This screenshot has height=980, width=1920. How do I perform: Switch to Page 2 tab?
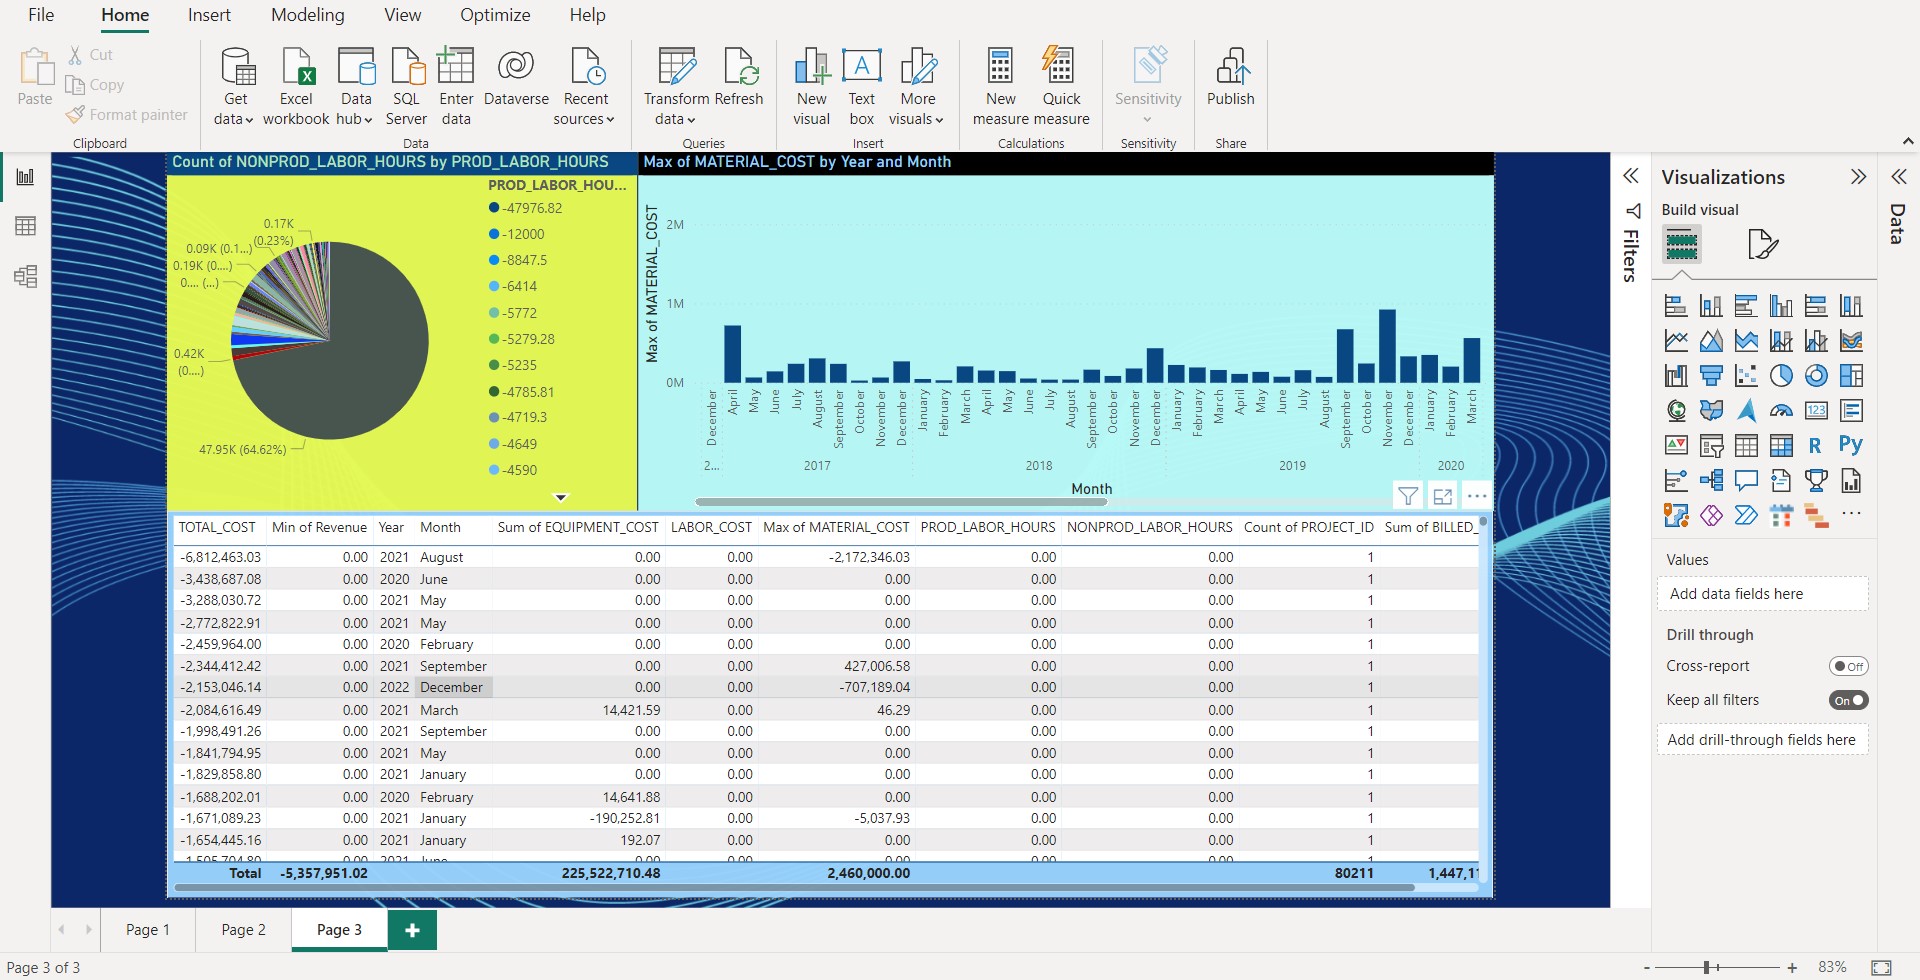243,929
